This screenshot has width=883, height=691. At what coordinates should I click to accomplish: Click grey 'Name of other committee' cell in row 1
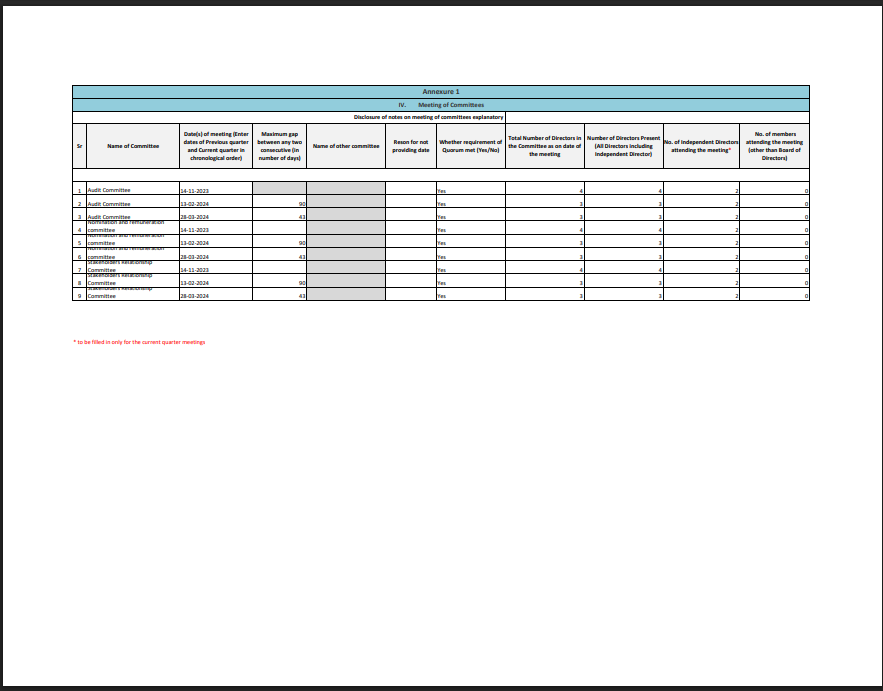point(346,188)
